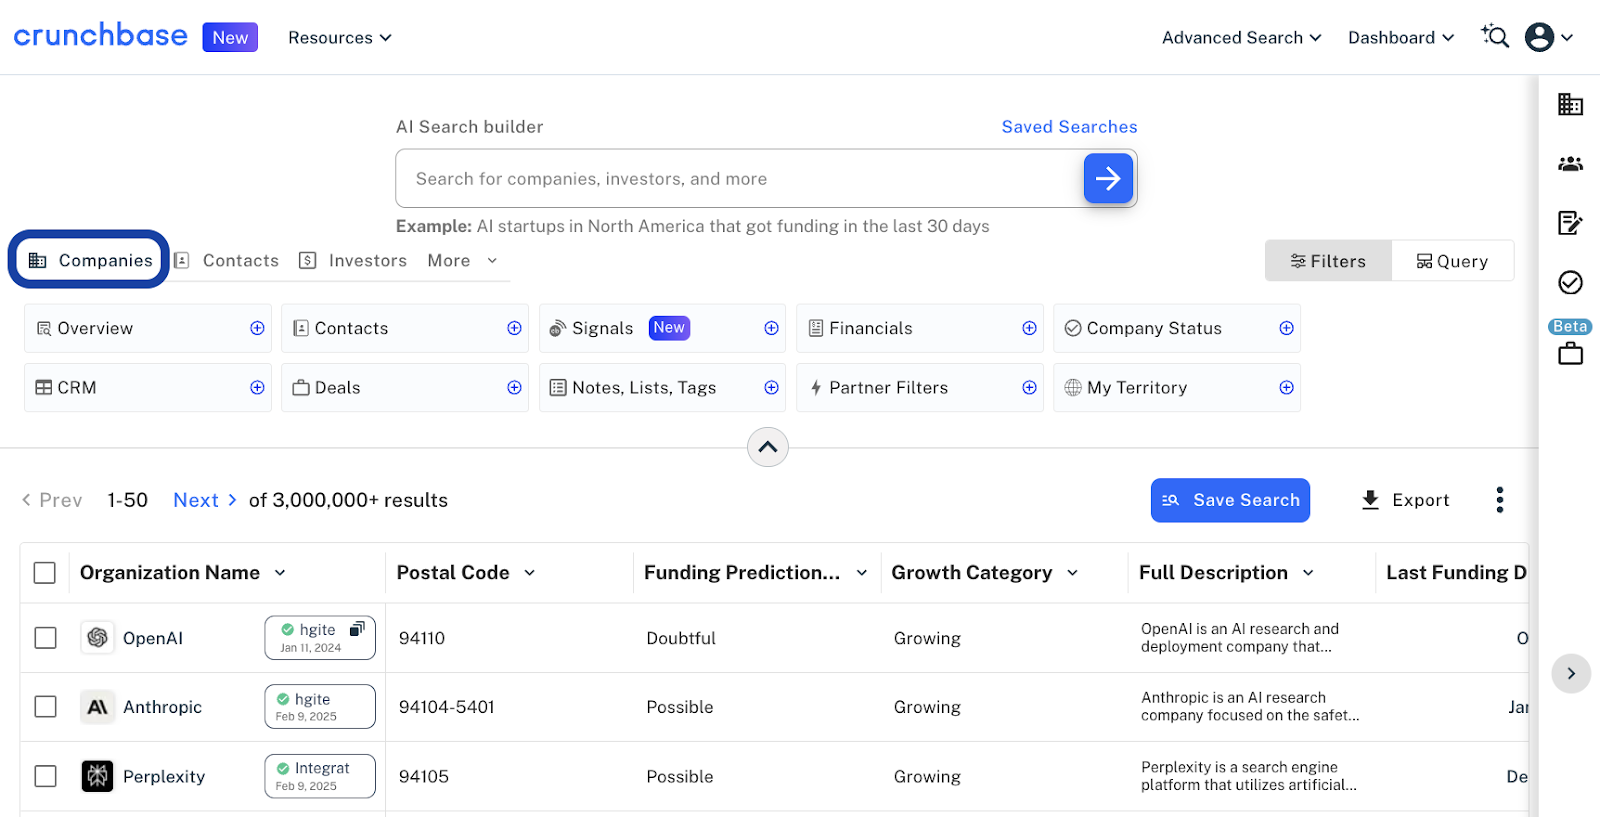The image size is (1600, 817).
Task: Open the checkmark tasks icon in sidebar
Action: point(1570,282)
